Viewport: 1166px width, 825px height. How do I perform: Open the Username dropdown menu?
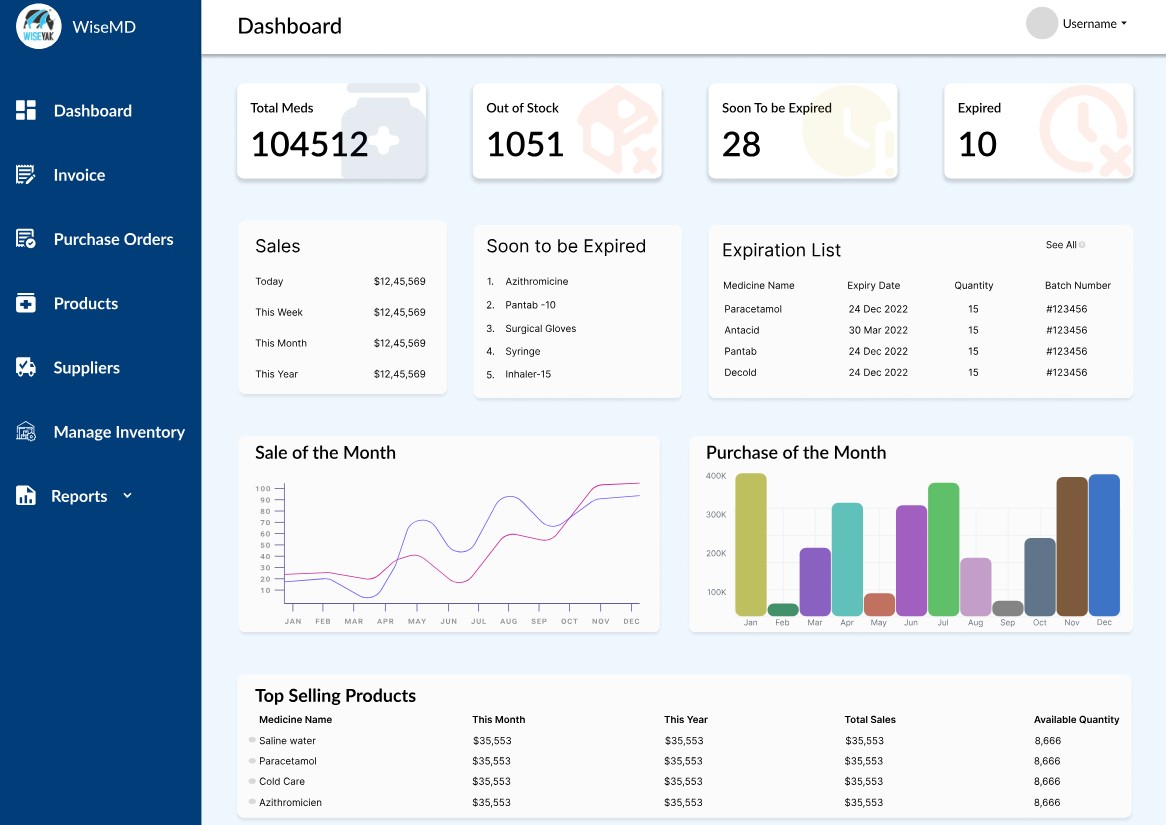(1095, 24)
